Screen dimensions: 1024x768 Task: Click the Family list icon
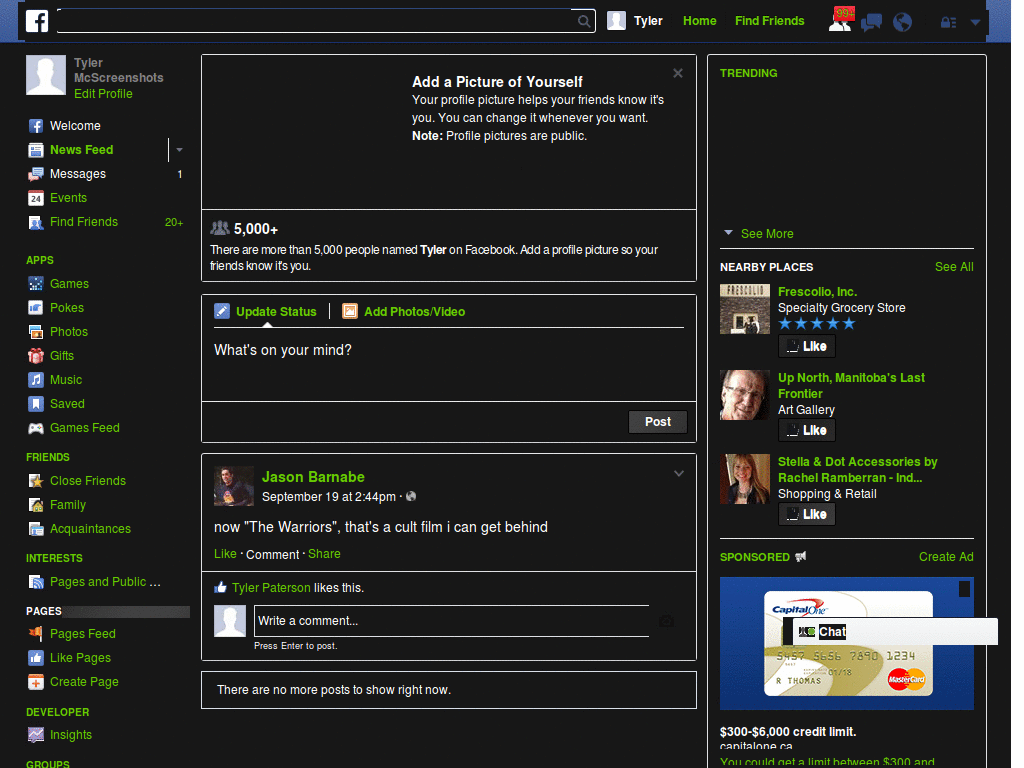[36, 505]
